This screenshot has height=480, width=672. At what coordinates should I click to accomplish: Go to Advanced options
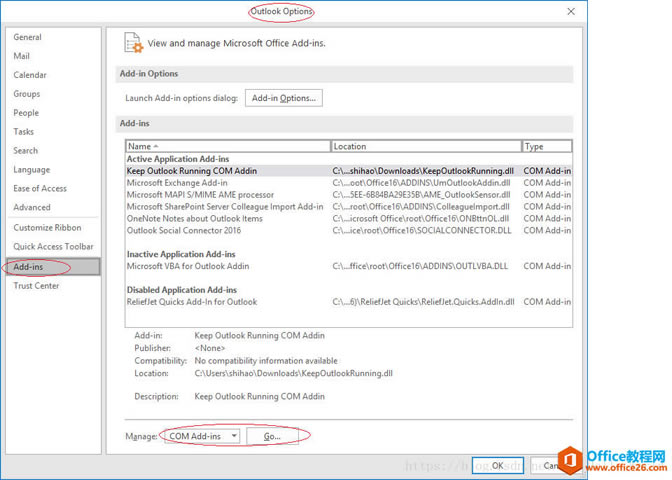click(32, 207)
